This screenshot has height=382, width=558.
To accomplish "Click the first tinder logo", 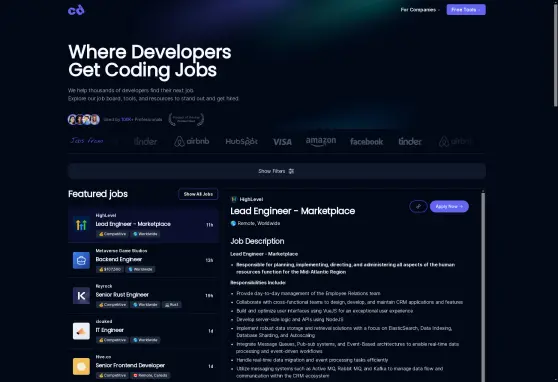I will coord(146,141).
